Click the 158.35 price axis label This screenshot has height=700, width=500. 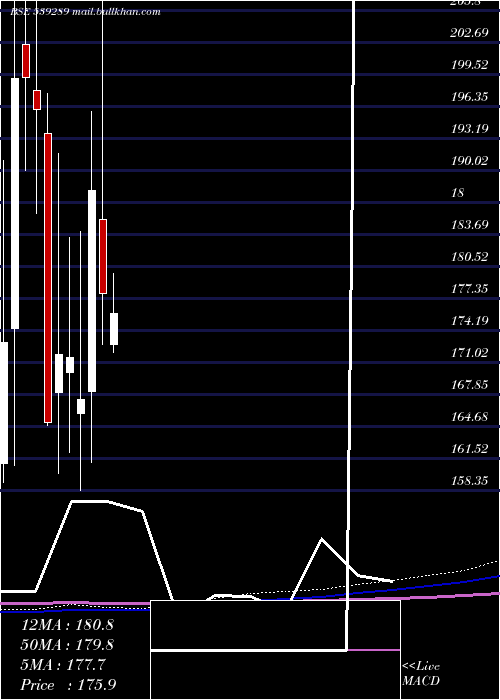click(469, 481)
